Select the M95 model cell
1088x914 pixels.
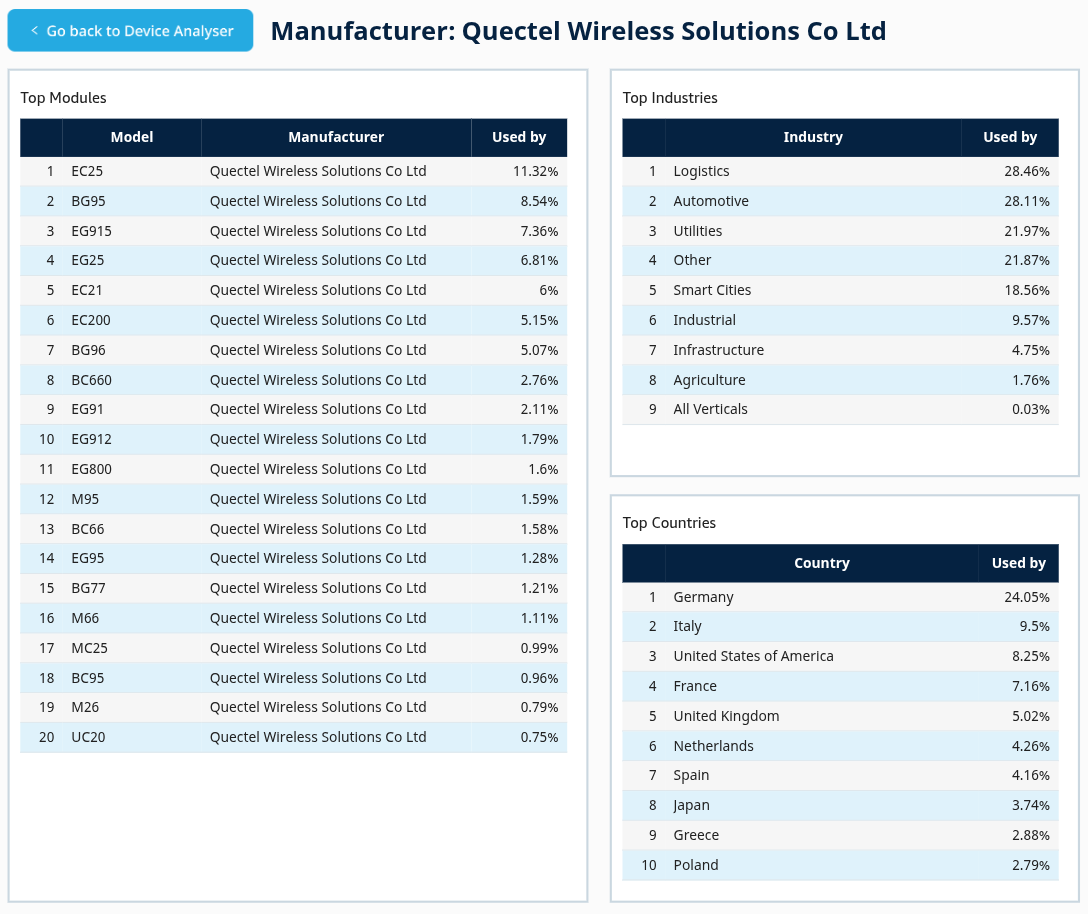click(x=132, y=499)
